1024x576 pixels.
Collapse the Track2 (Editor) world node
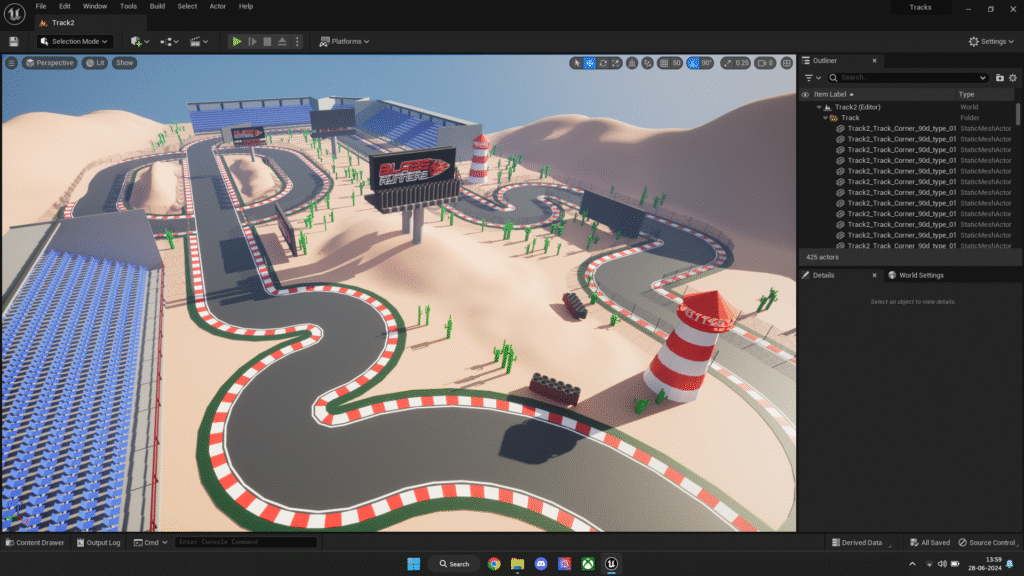coord(818,107)
